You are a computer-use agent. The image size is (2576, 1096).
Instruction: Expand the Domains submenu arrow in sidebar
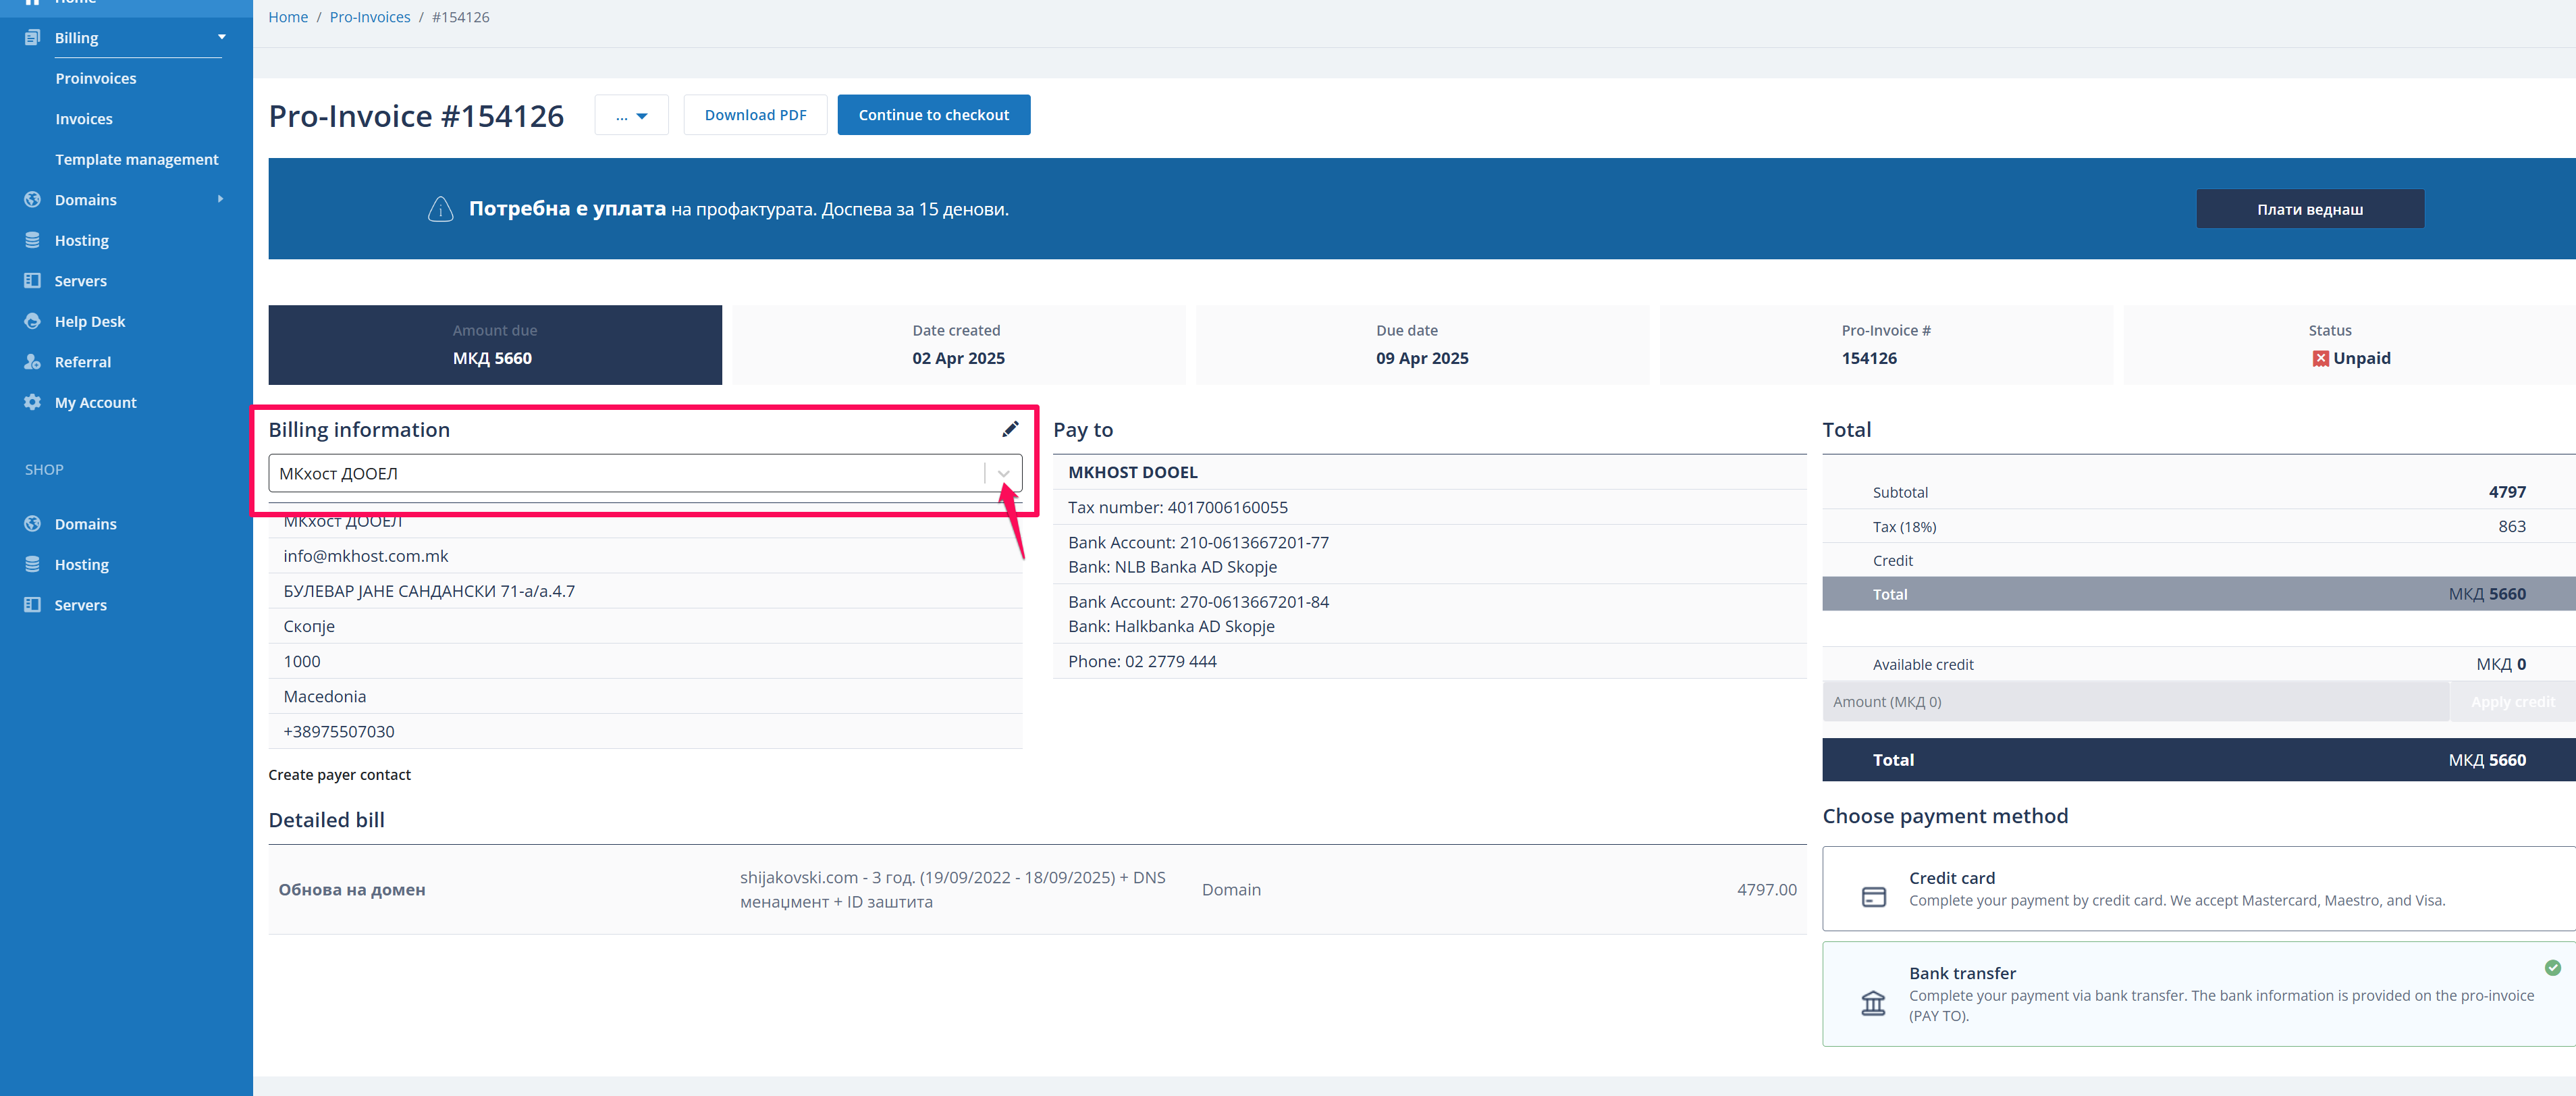coord(220,199)
